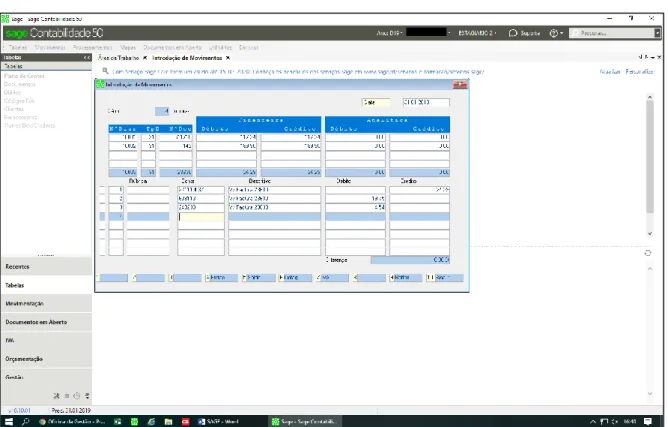Open the Suporte chat icon
The height and width of the screenshot is (427, 668).
[x=513, y=33]
